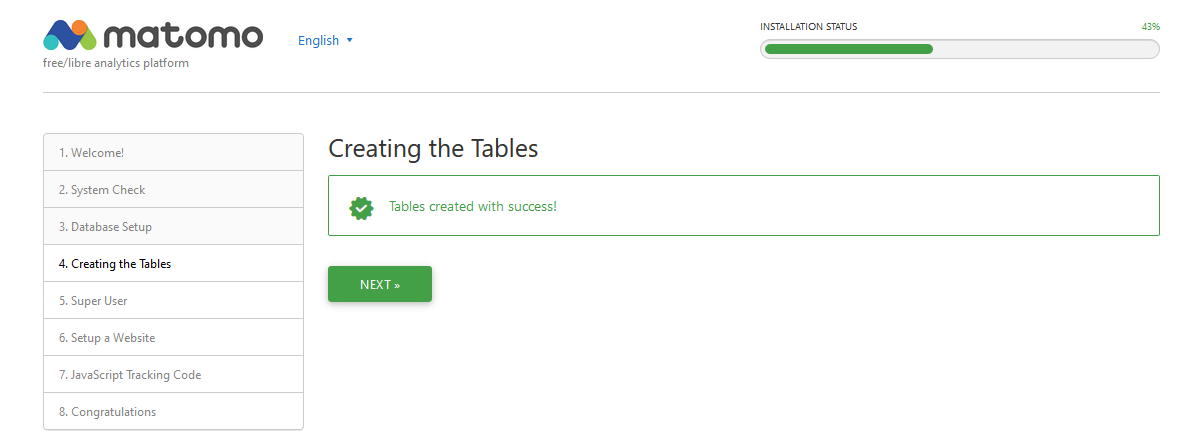1180x431 pixels.
Task: Go to step 8. Congratulations
Action: click(x=174, y=411)
